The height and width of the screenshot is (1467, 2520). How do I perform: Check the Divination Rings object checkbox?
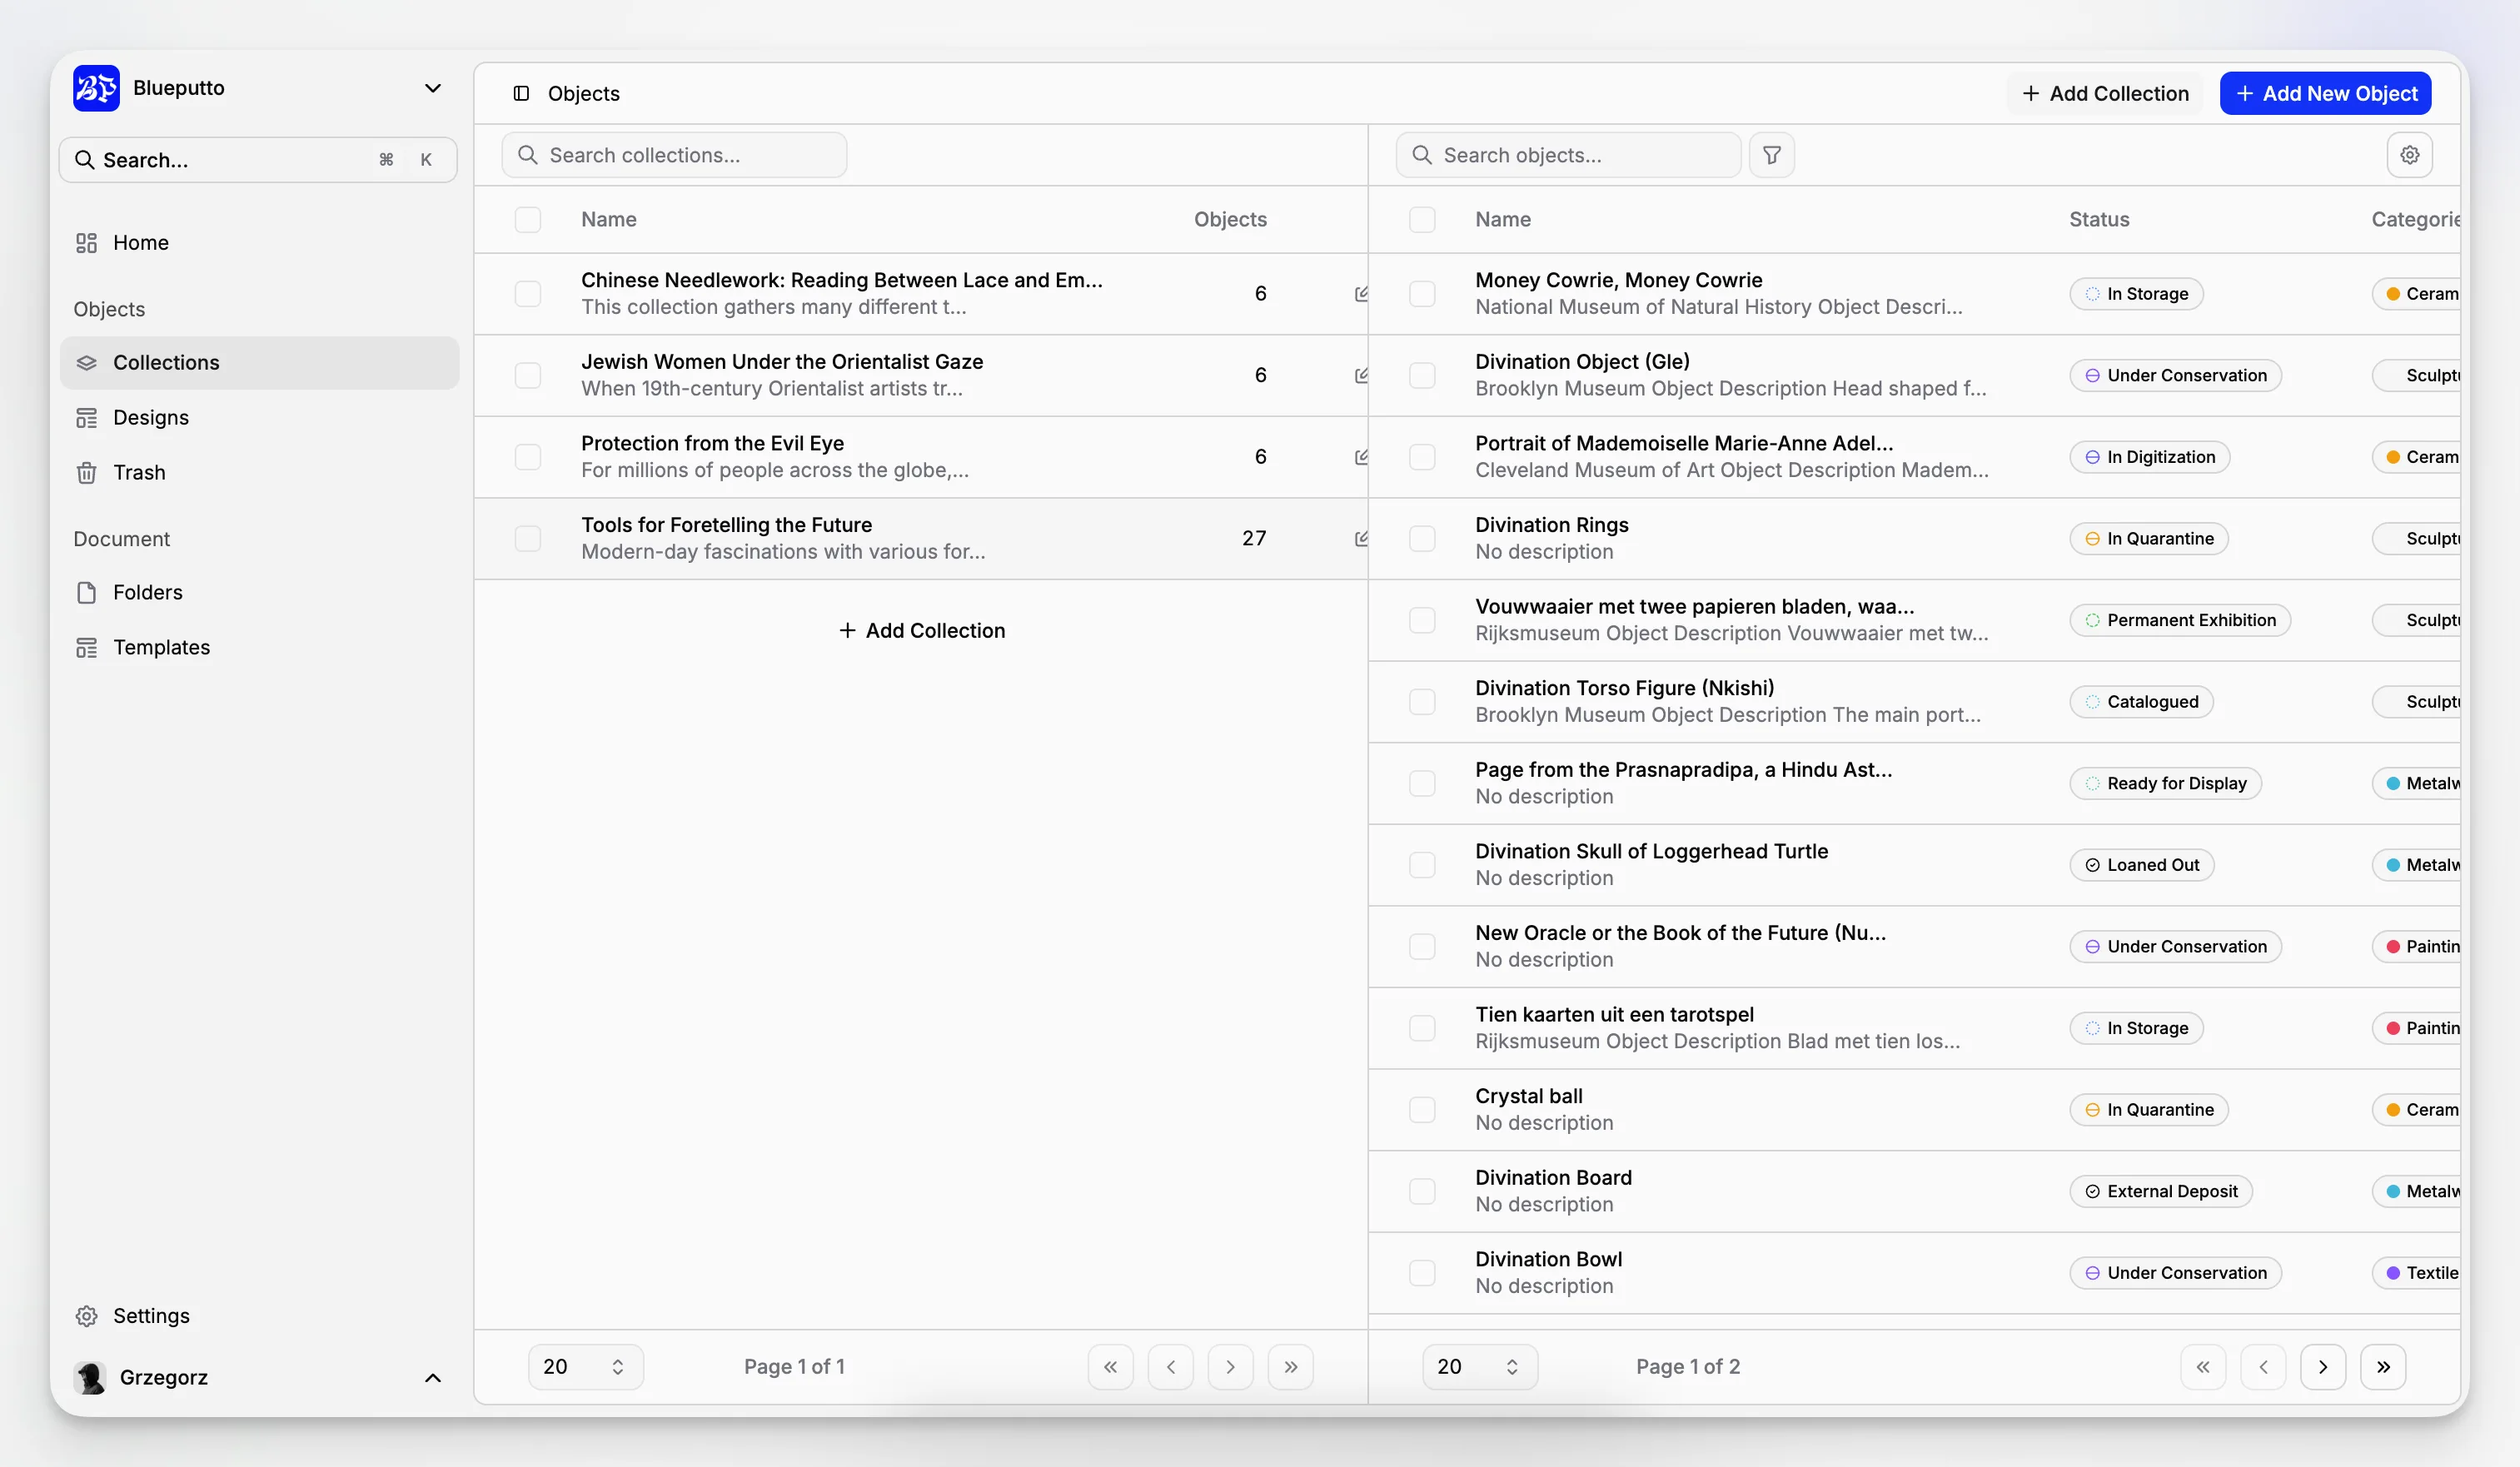(x=1421, y=539)
